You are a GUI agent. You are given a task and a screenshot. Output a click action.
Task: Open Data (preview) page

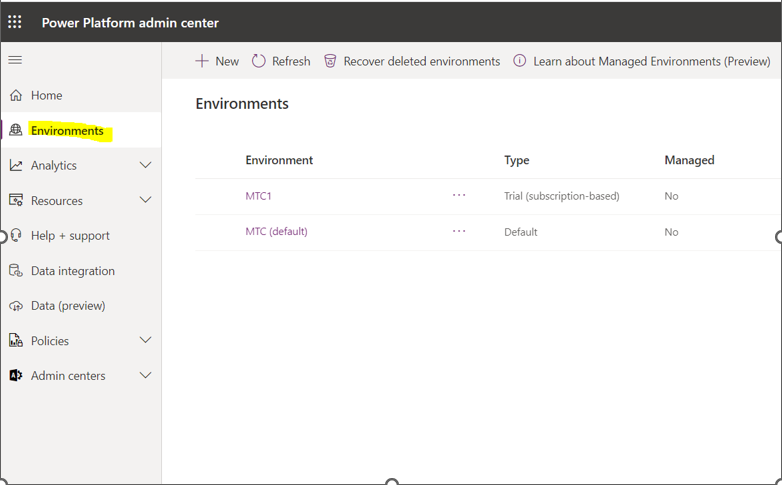tap(68, 306)
